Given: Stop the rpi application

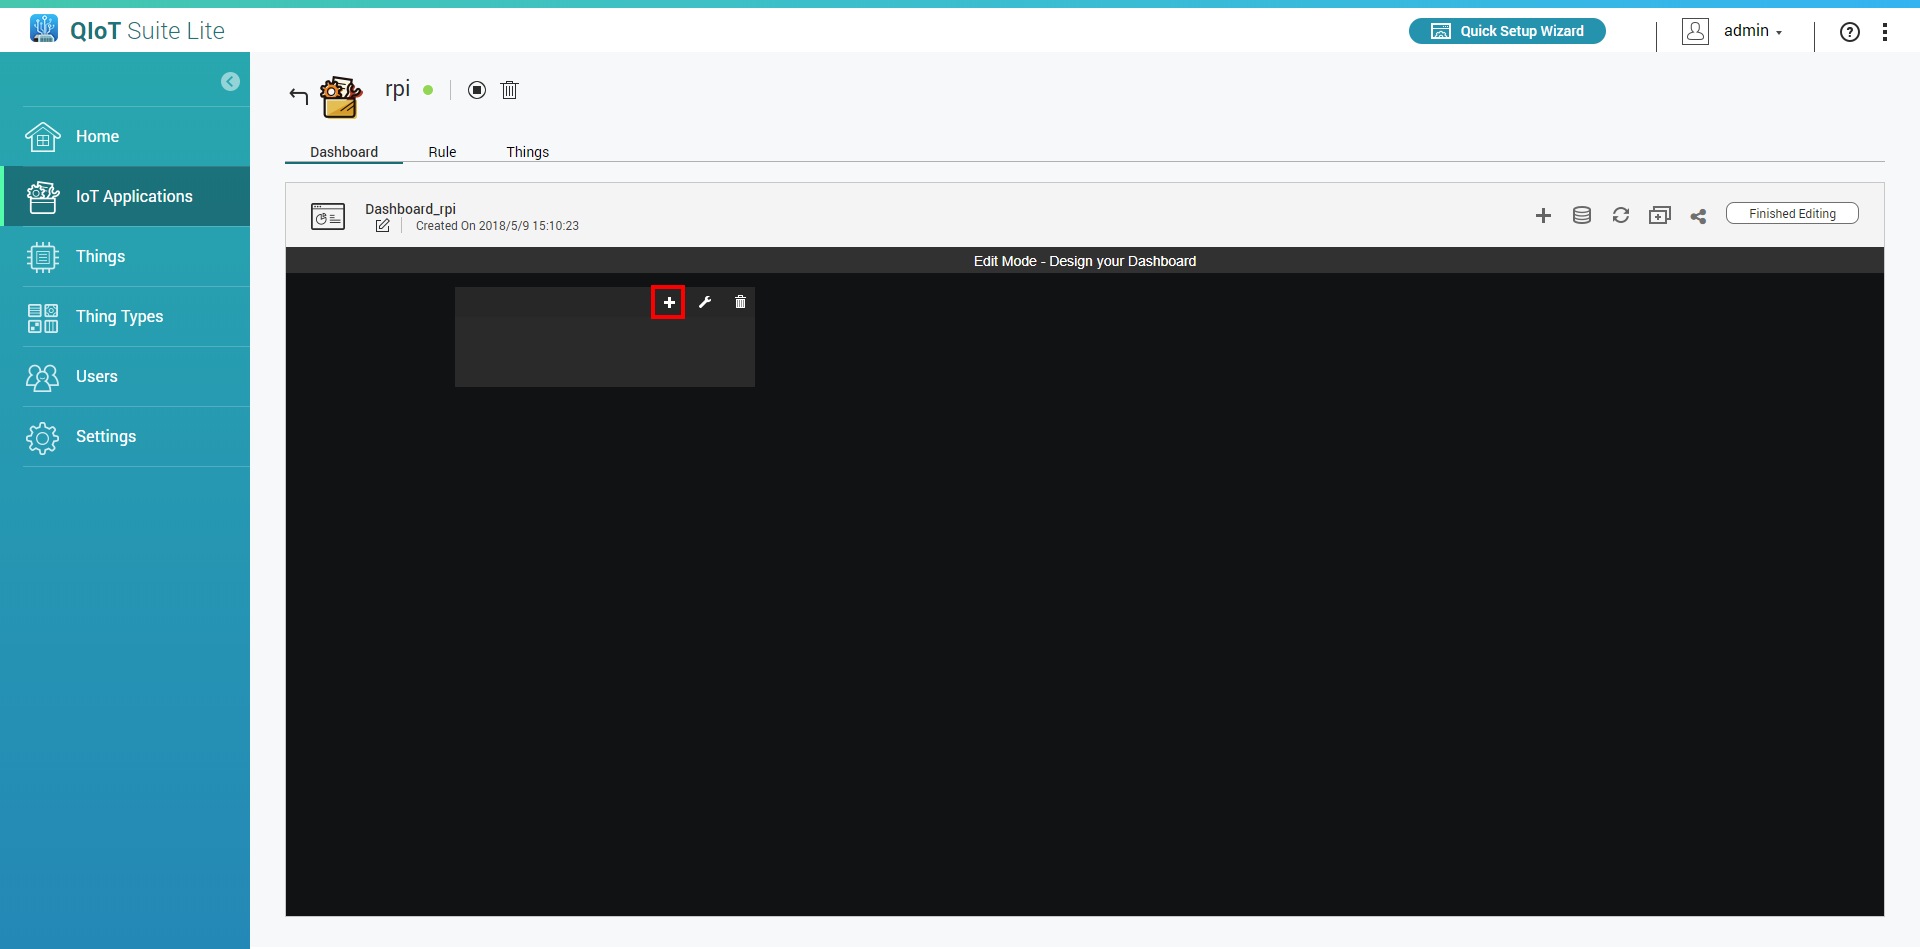Looking at the screenshot, I should click(x=477, y=90).
